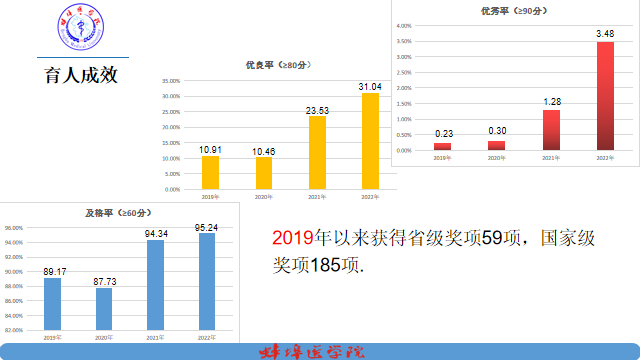Image resolution: width=640 pixels, height=360 pixels.
Task: Select the blue 95.24 bar for 2022
Action: pyautogui.click(x=207, y=282)
